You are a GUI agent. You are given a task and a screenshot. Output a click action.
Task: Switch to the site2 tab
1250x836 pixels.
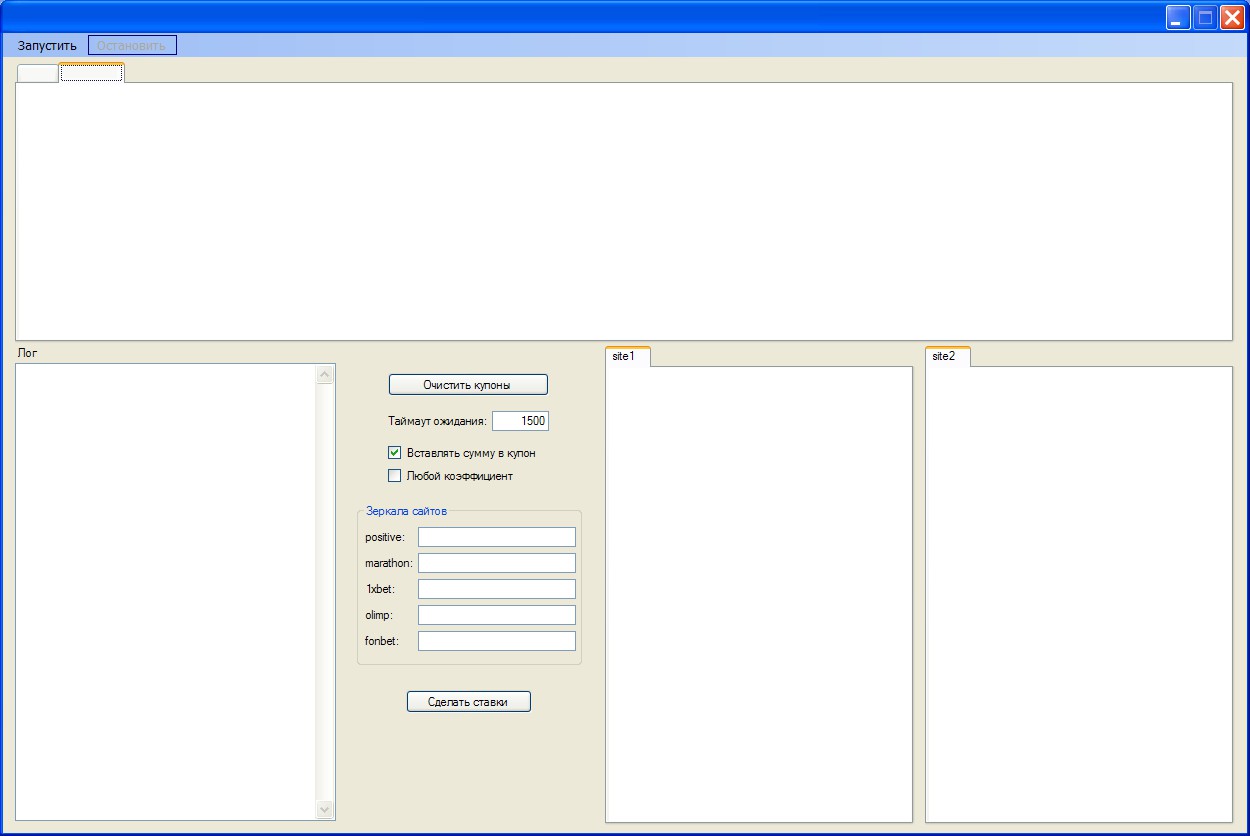tap(948, 356)
